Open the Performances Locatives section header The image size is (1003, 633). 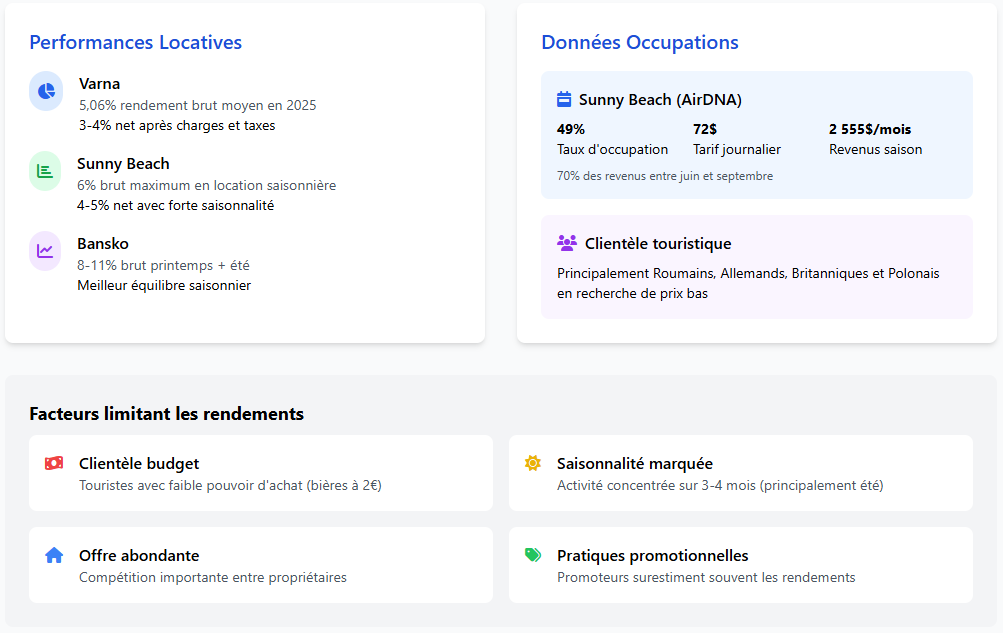135,42
